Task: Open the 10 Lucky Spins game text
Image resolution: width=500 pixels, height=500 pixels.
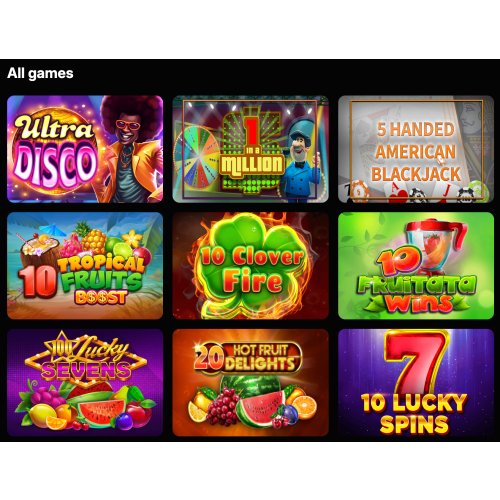Action: [414, 413]
